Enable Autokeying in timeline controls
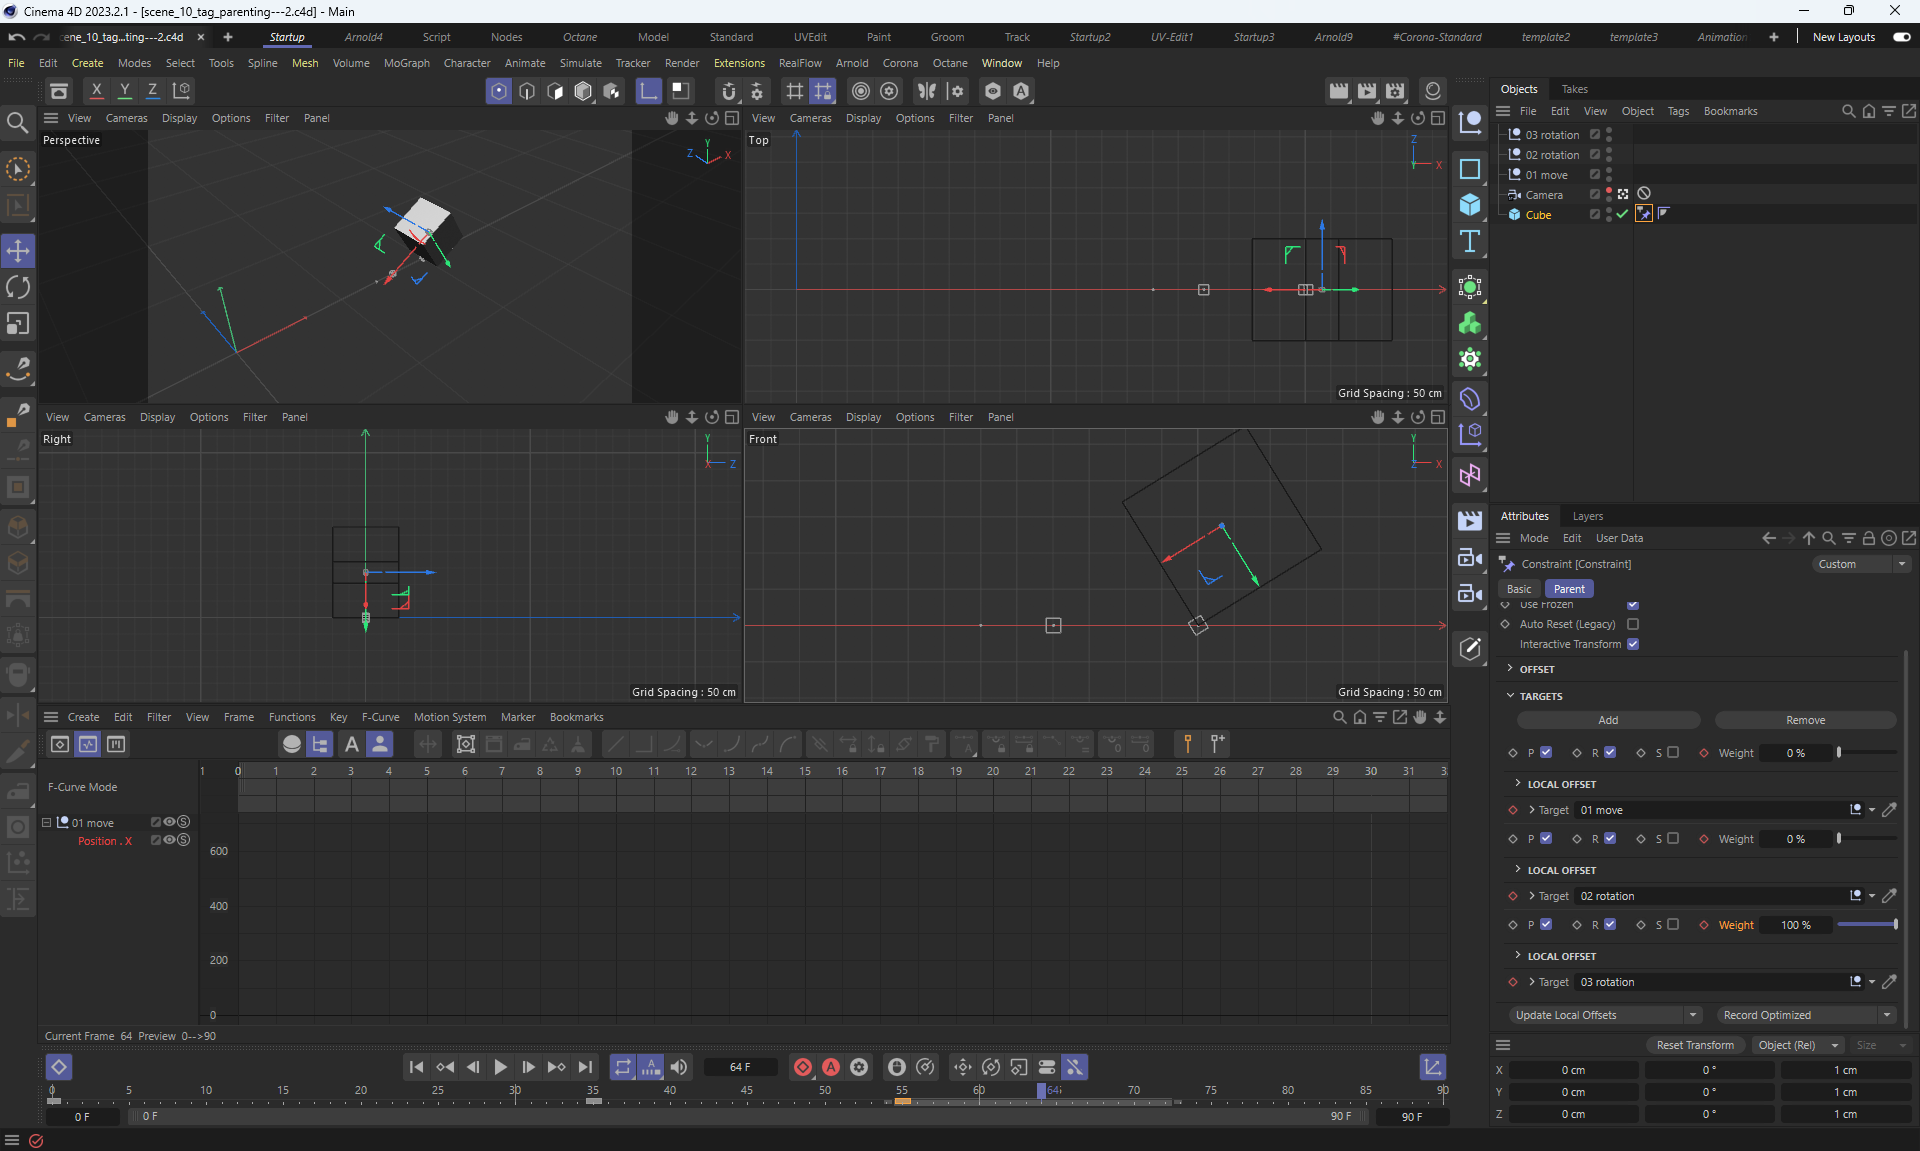The height and width of the screenshot is (1151, 1920). [830, 1067]
